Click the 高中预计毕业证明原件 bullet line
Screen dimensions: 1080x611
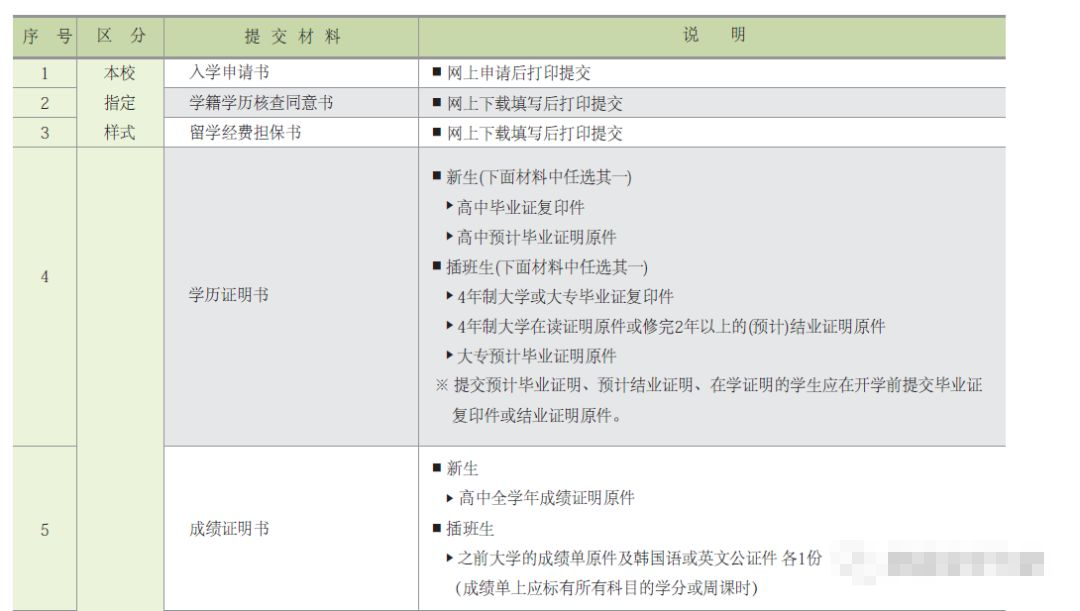(536, 238)
